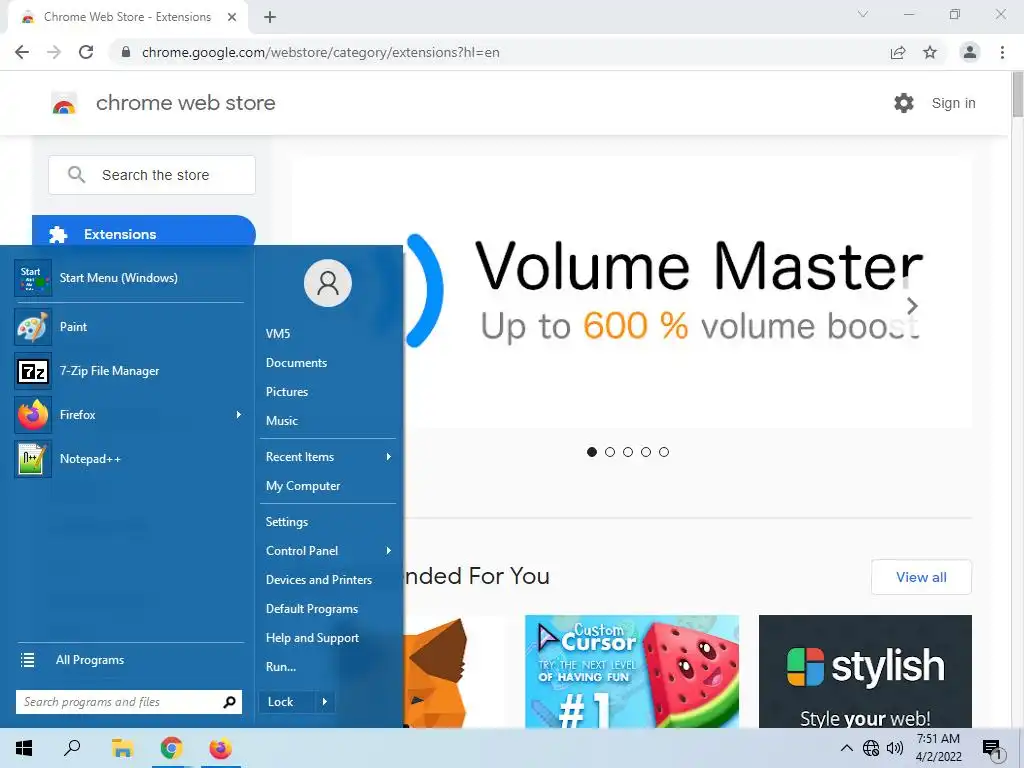Click the magnifier in the start menu search box
This screenshot has height=768, width=1024.
click(x=229, y=702)
